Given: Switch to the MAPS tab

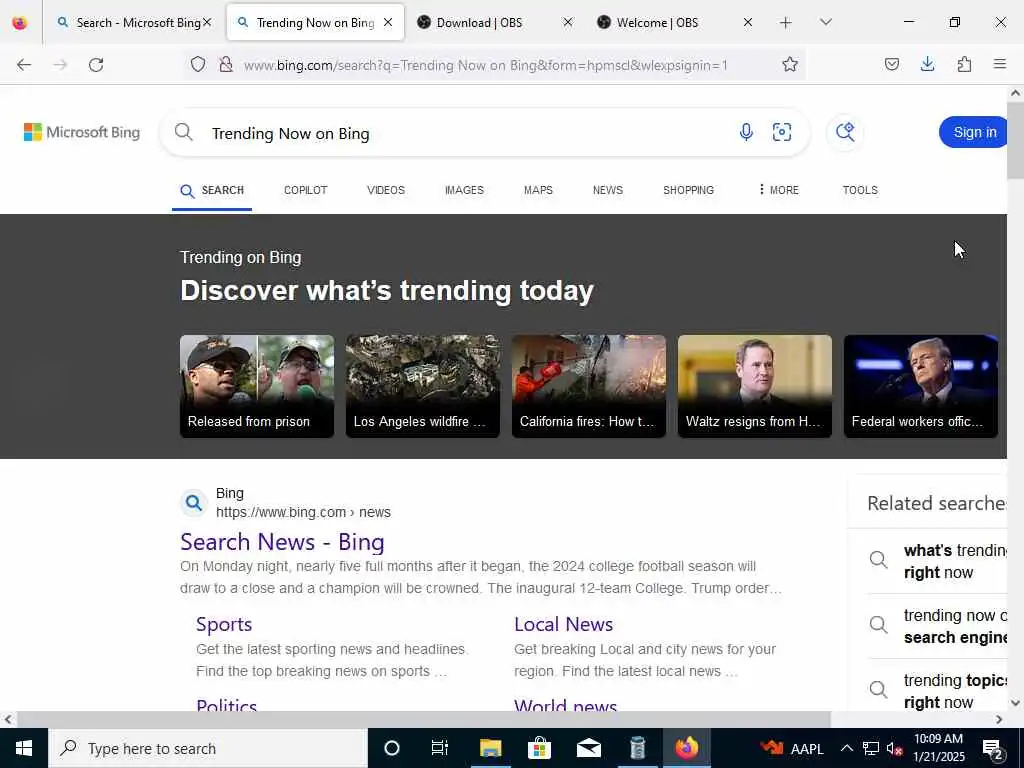Looking at the screenshot, I should pyautogui.click(x=538, y=191).
